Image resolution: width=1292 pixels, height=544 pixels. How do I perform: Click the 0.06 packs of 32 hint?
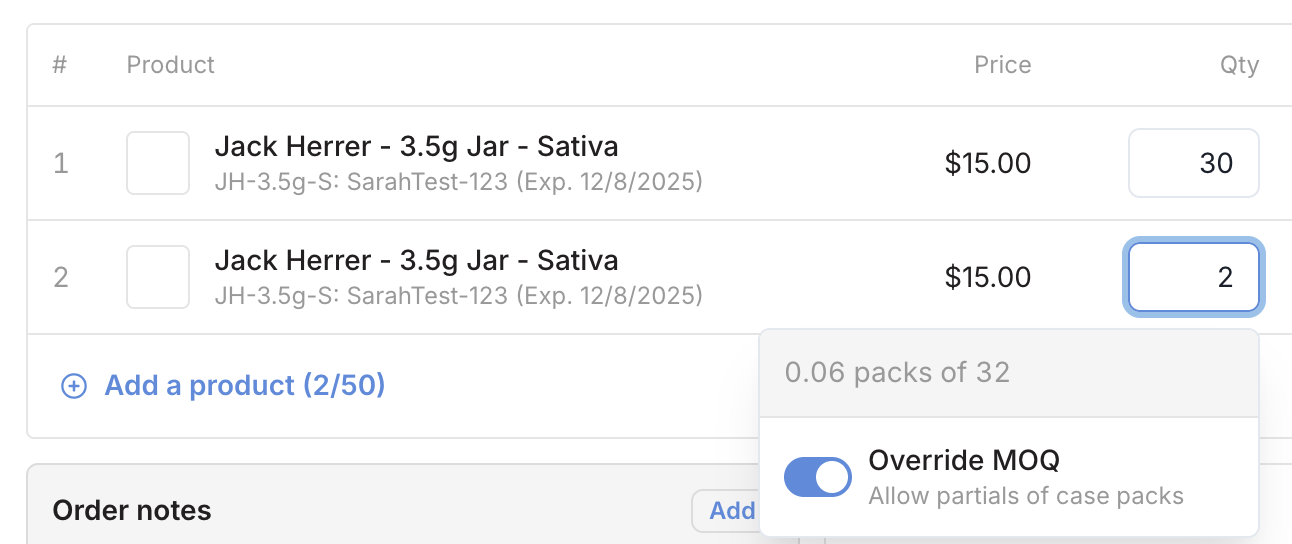point(897,373)
